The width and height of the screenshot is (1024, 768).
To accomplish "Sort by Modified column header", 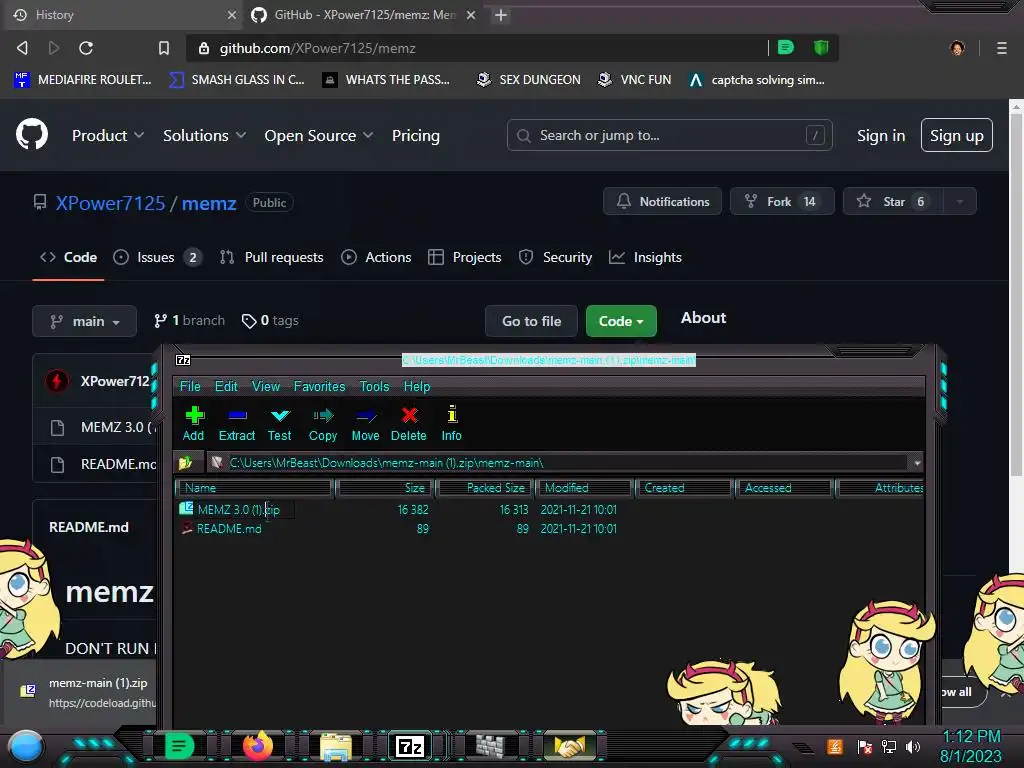I will pyautogui.click(x=584, y=488).
